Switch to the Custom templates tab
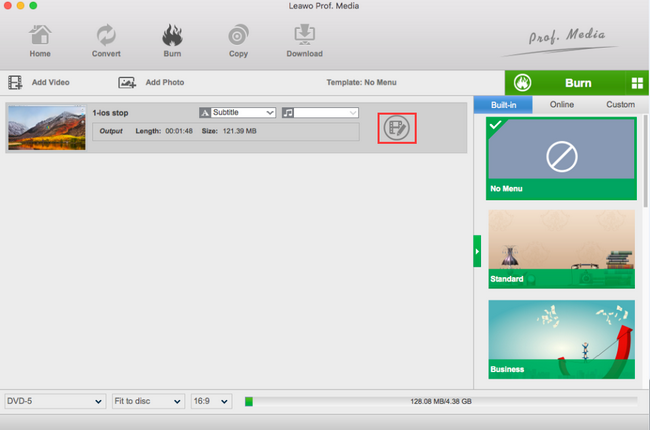Viewport: 650px width, 430px height. [x=620, y=105]
